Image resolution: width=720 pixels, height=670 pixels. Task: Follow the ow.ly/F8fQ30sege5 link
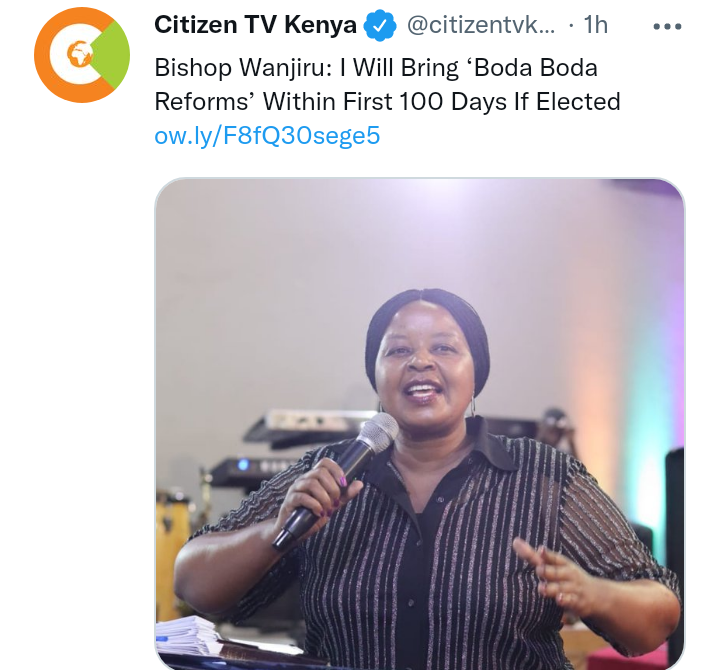coord(267,135)
